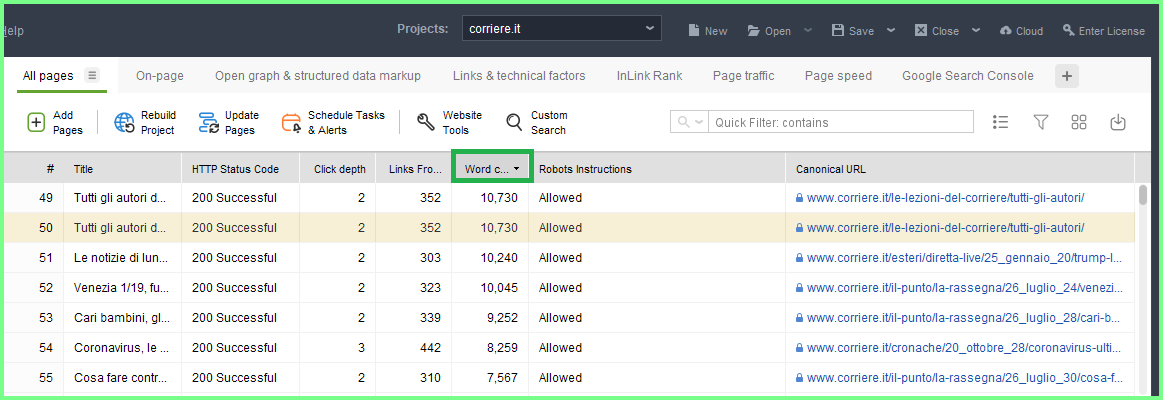The height and width of the screenshot is (400, 1163).
Task: Select title 'Cosa fare contr...'
Action: pos(122,378)
